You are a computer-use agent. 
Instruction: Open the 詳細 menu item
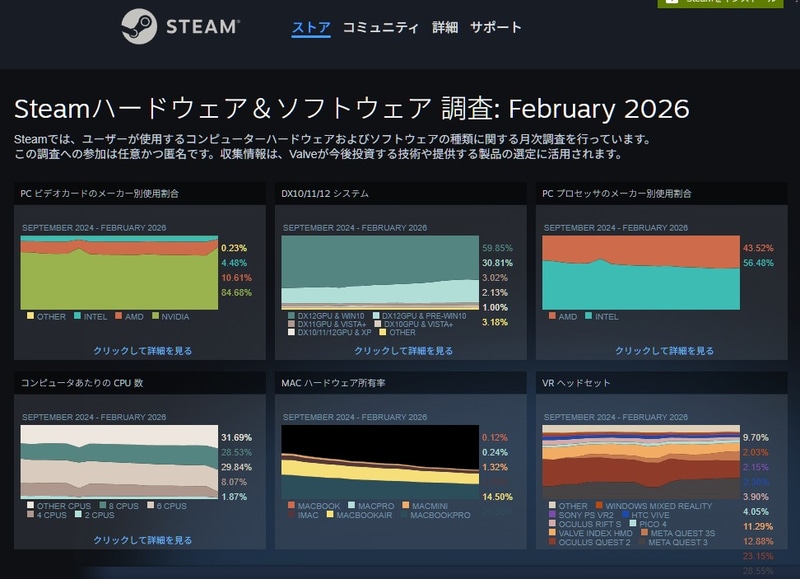click(x=445, y=27)
